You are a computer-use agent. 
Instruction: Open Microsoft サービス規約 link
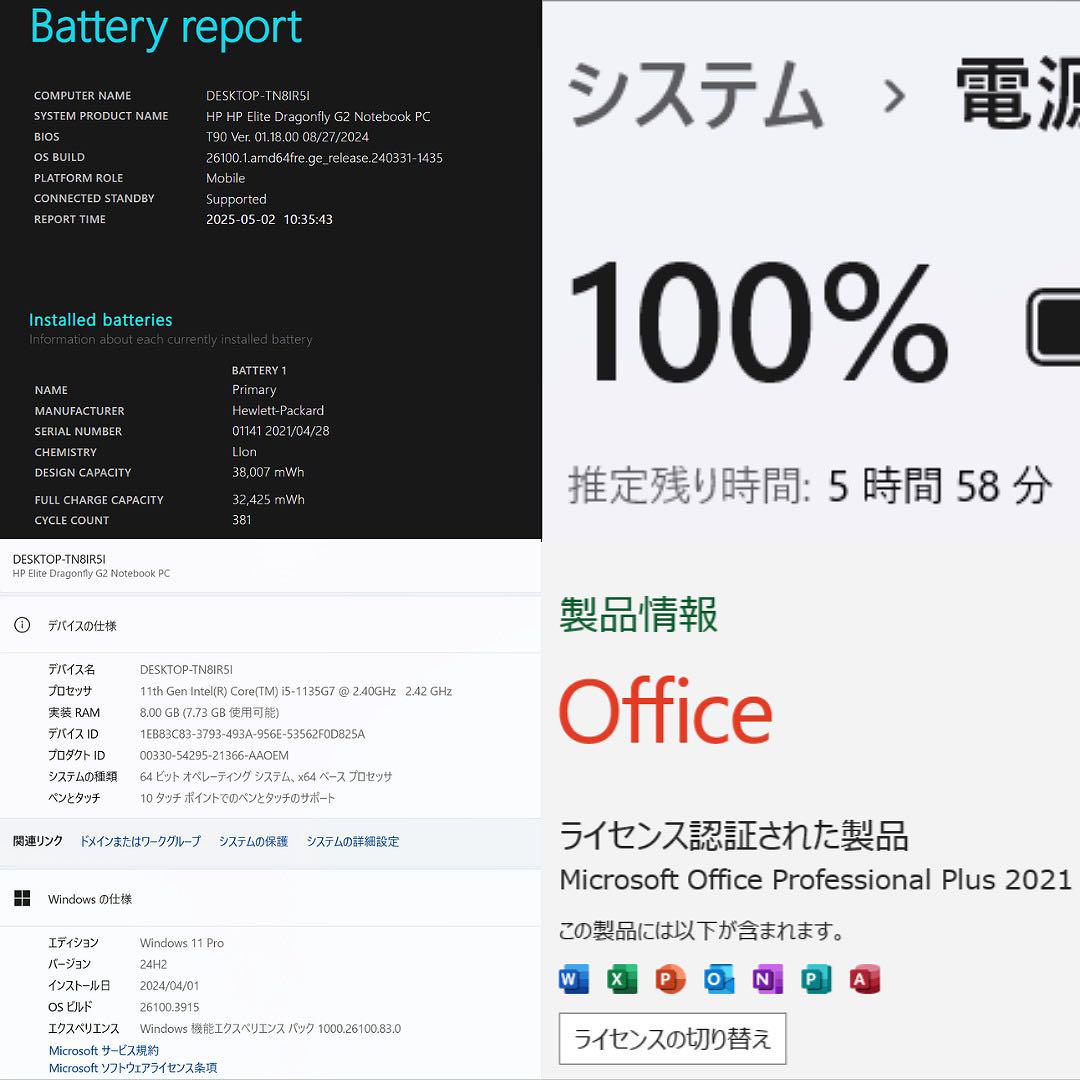[103, 1050]
